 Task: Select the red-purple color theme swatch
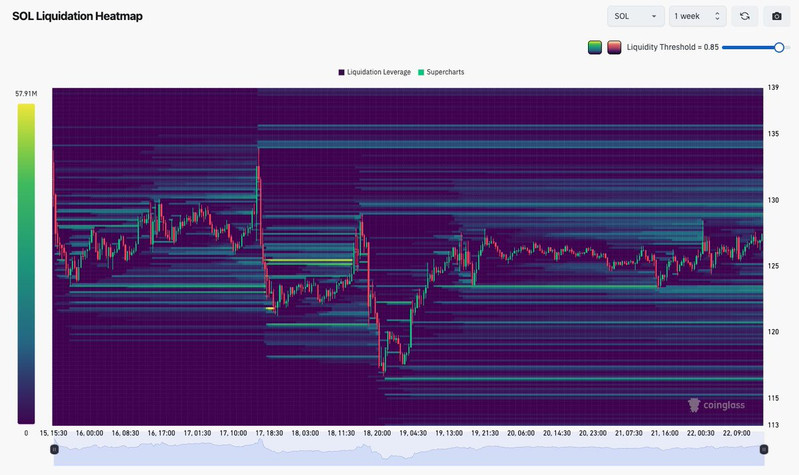tap(614, 47)
